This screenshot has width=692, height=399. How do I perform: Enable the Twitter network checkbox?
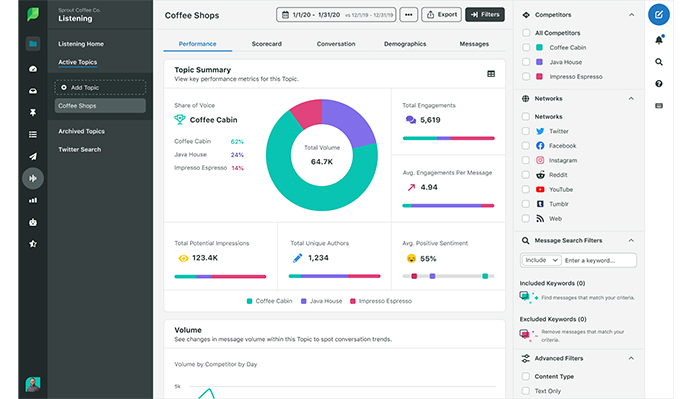[x=526, y=131]
